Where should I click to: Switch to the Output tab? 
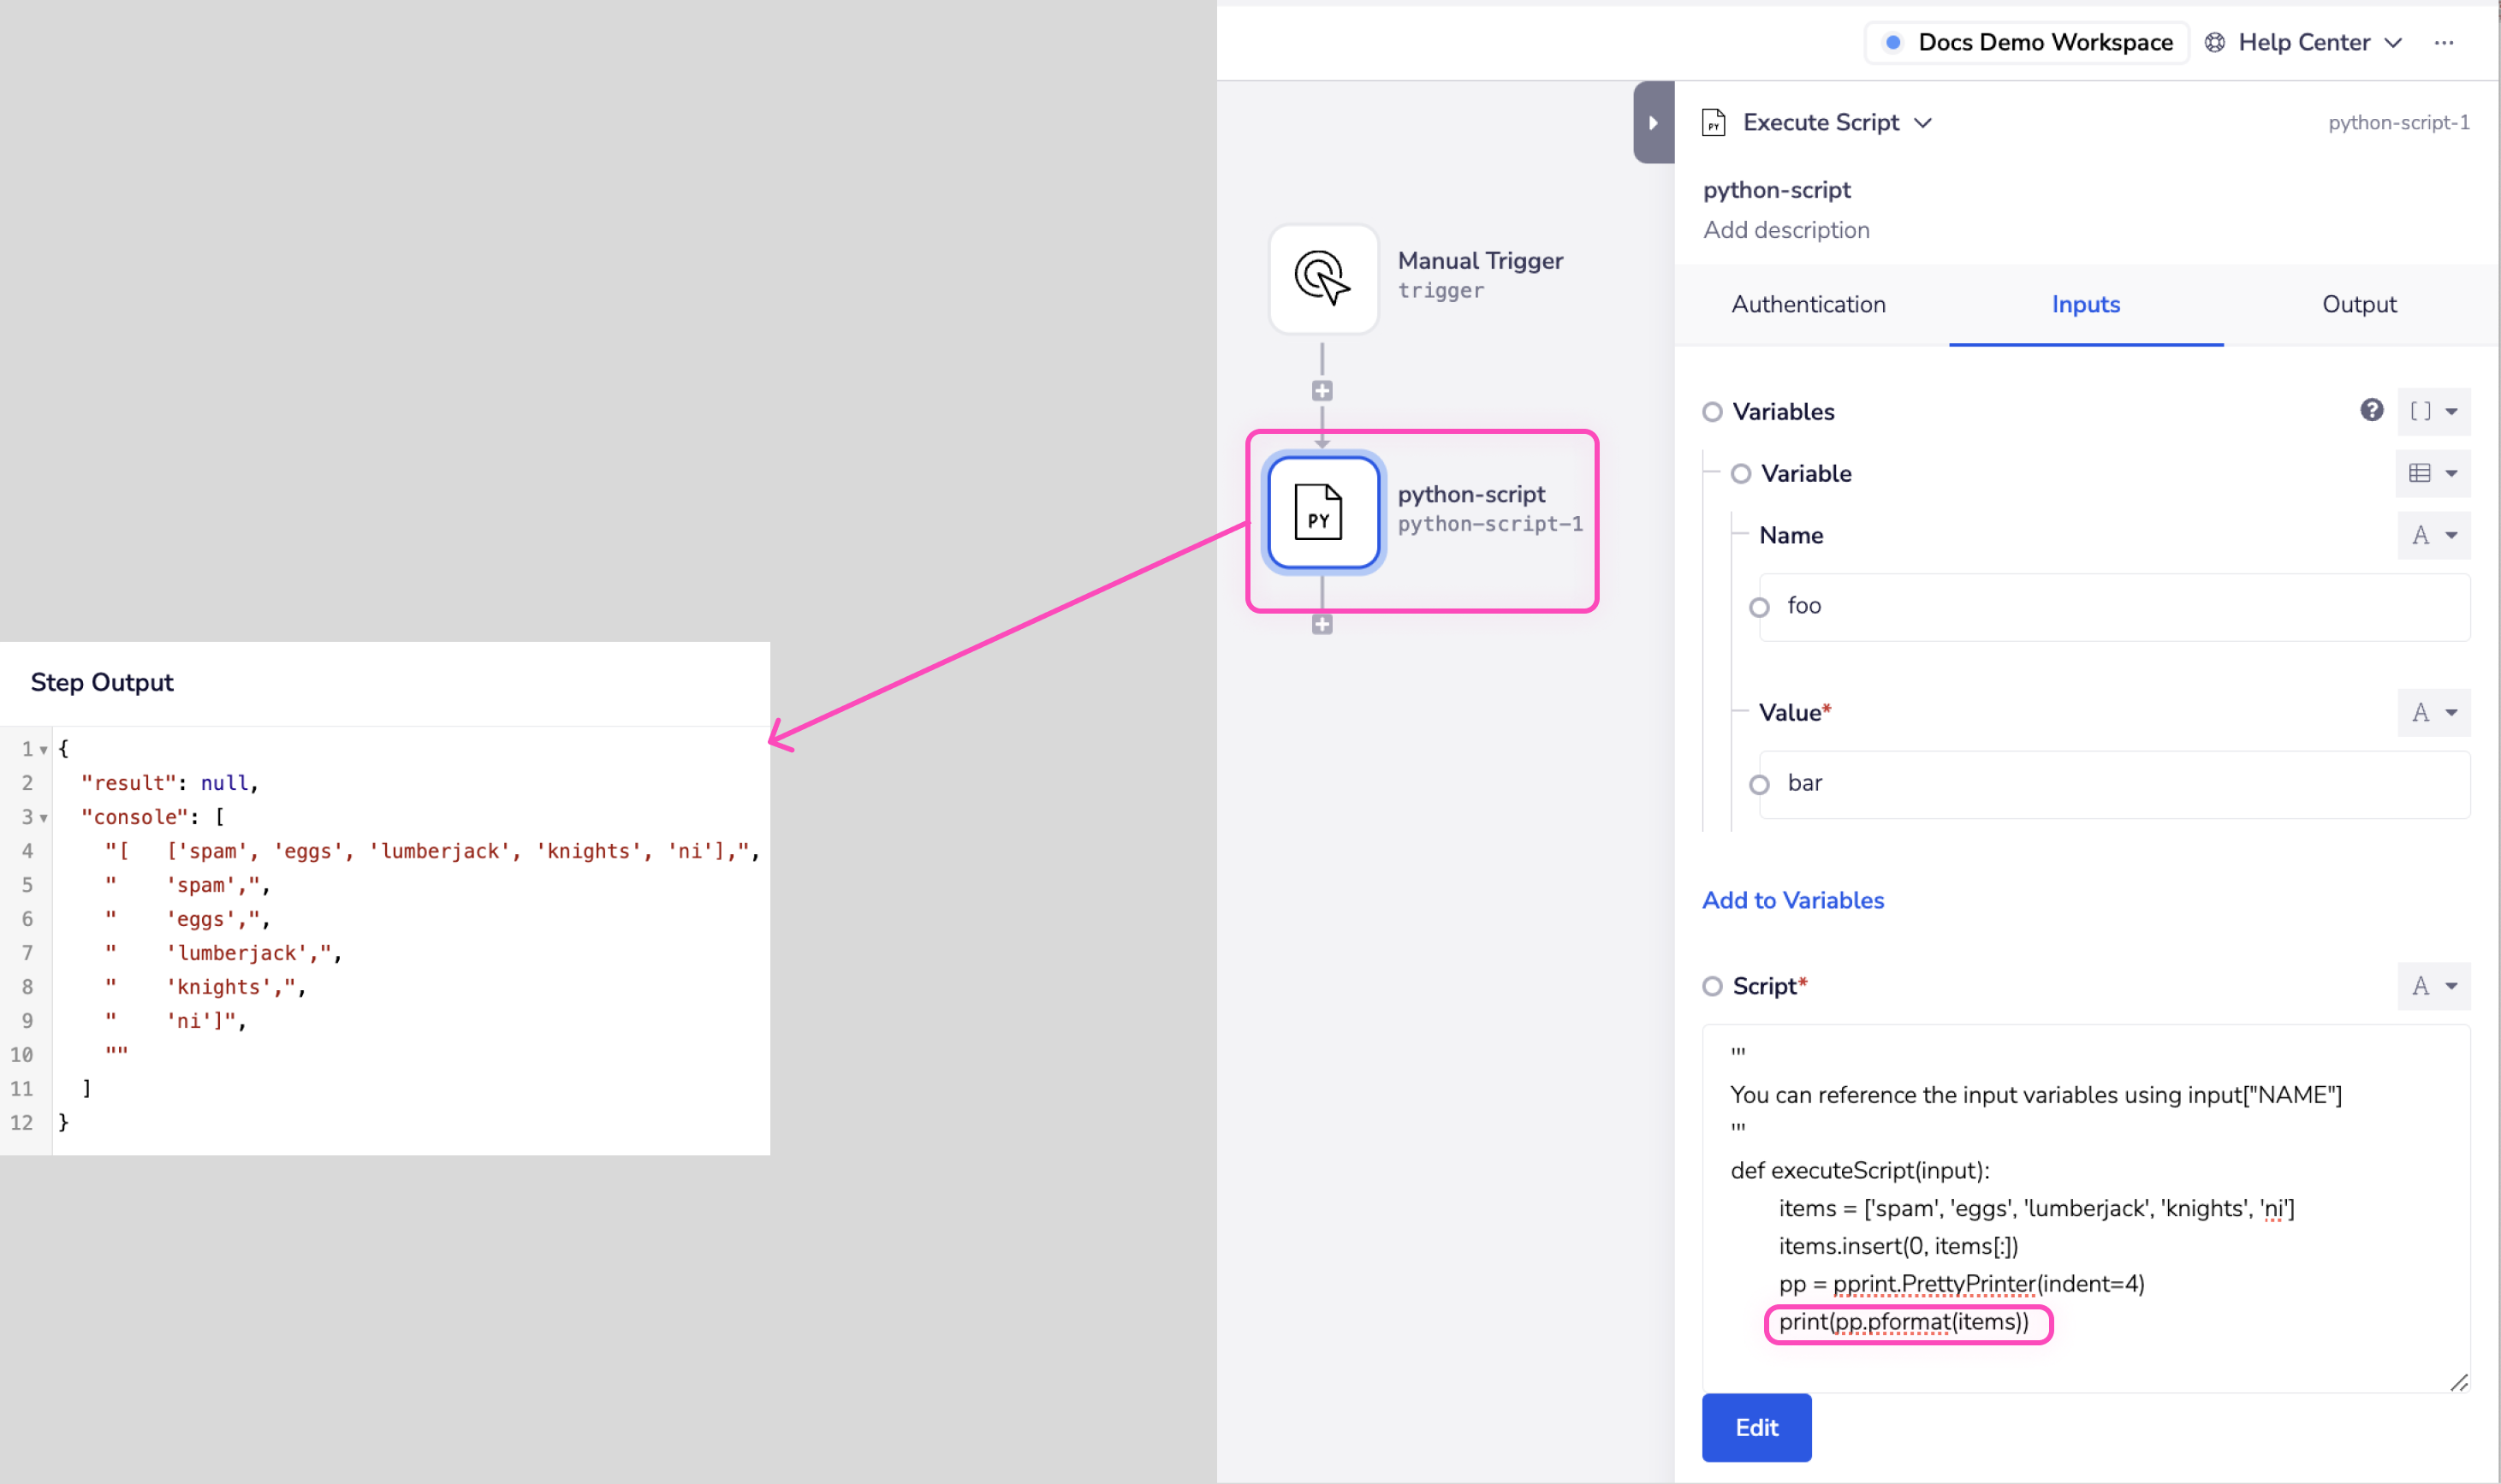click(x=2358, y=304)
